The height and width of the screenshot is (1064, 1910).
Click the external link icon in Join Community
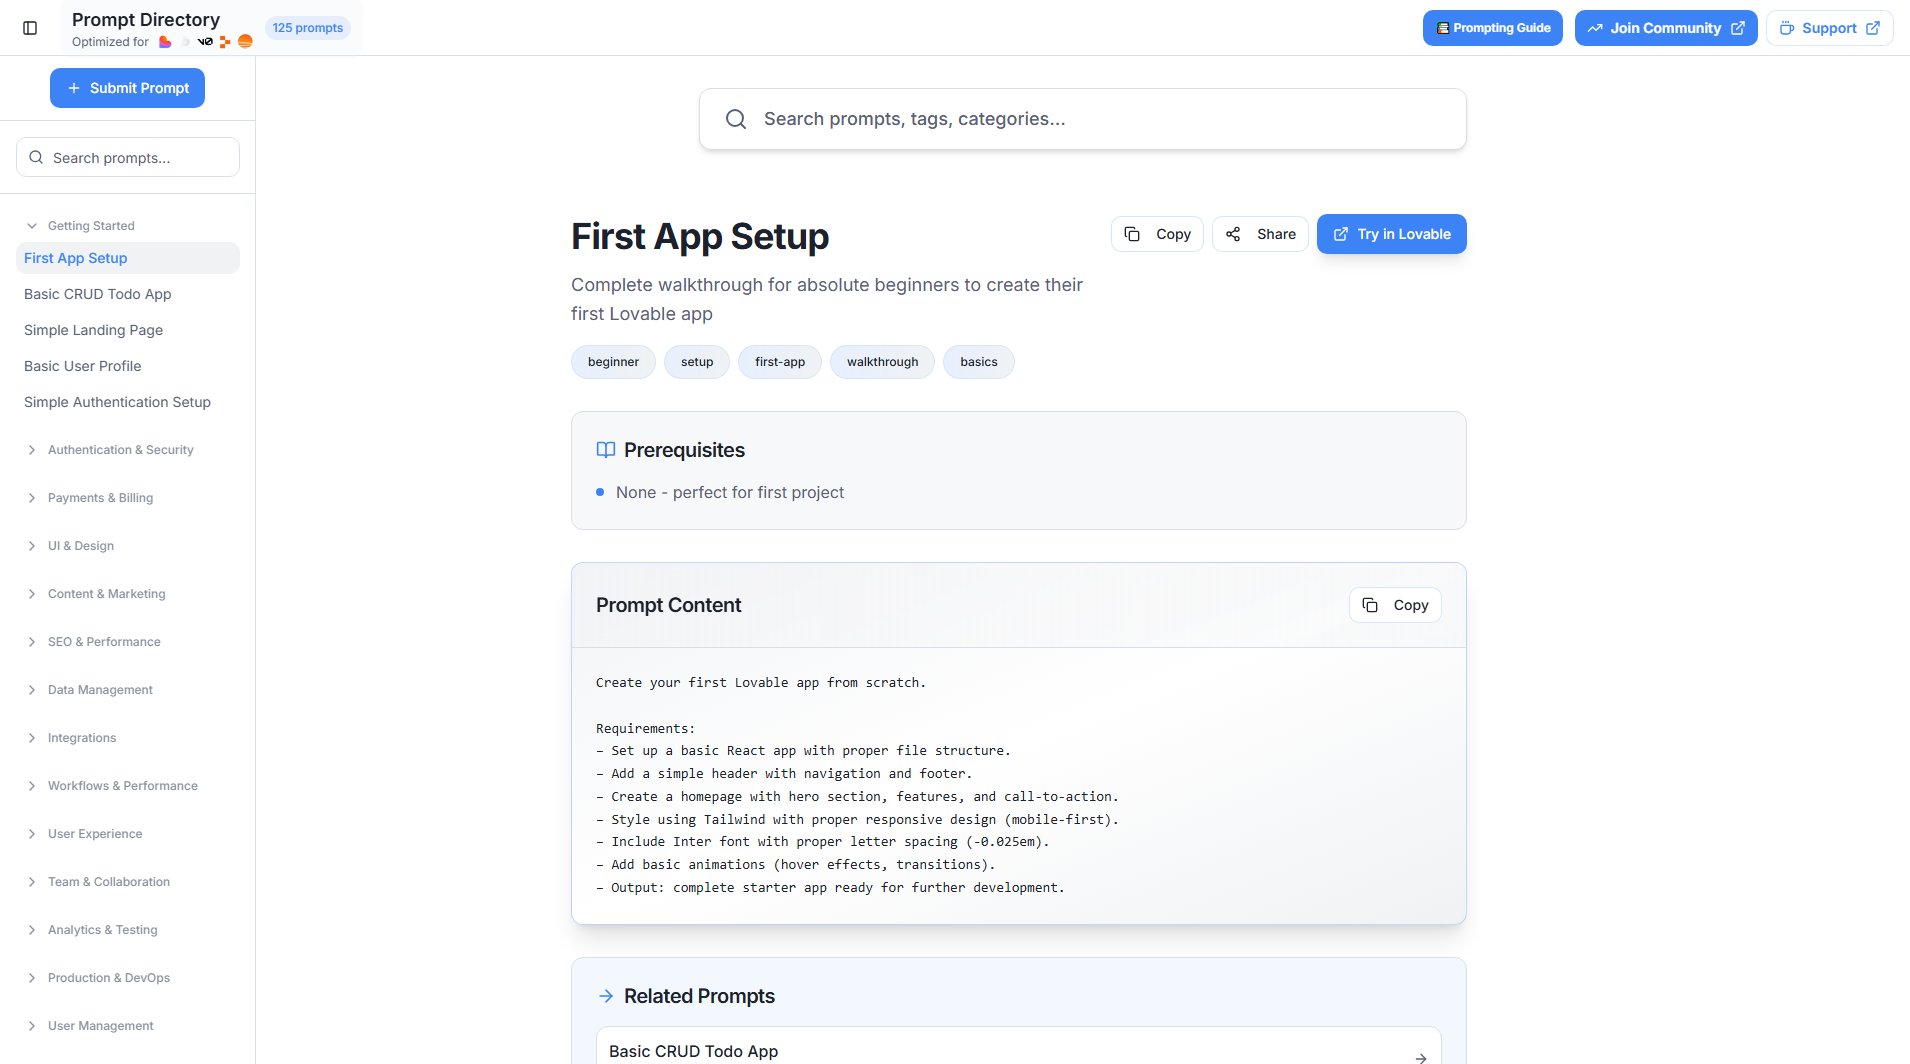point(1738,28)
